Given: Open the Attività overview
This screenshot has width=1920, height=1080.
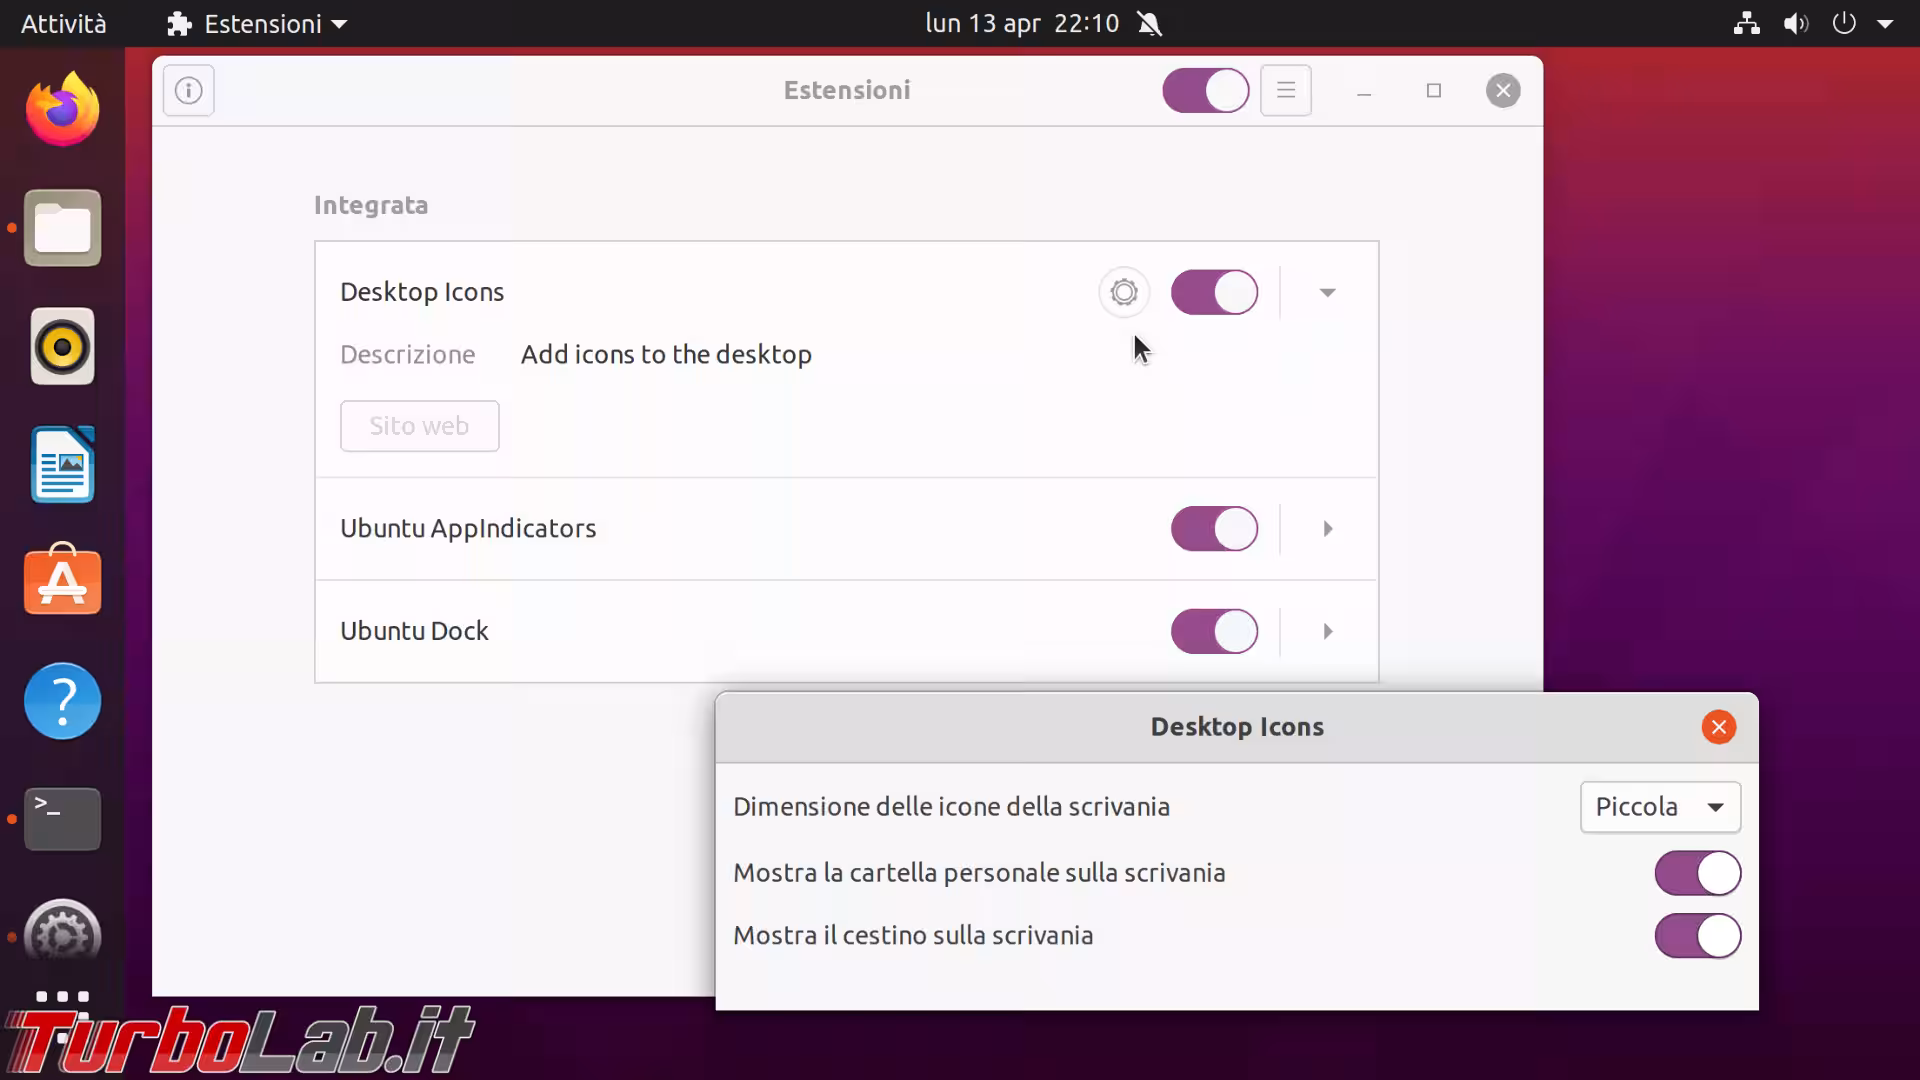Looking at the screenshot, I should [x=63, y=23].
